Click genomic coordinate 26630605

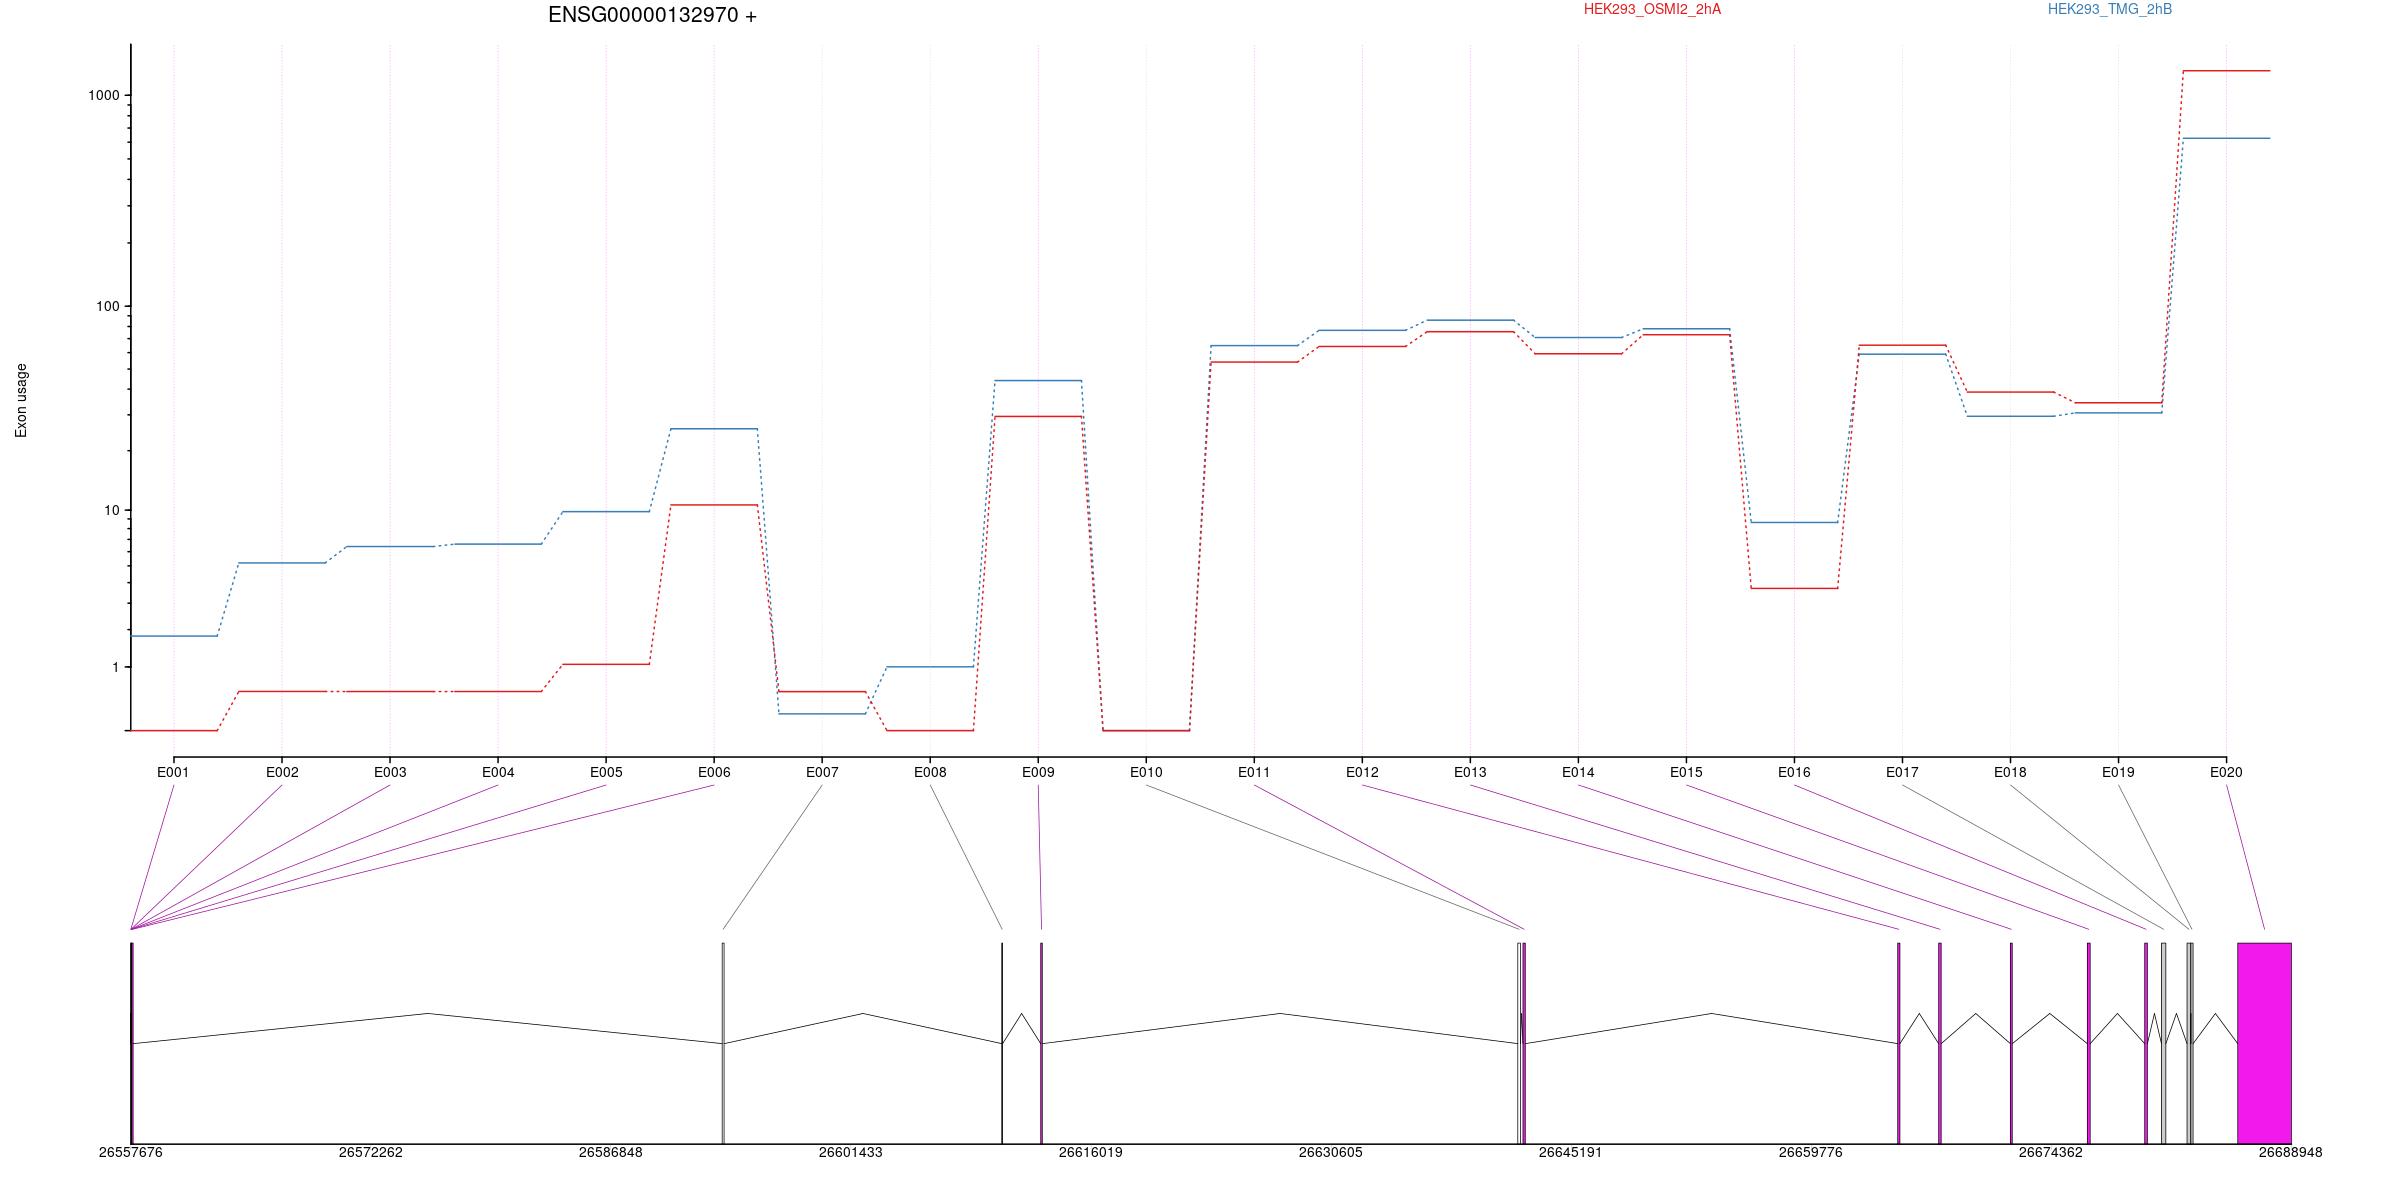point(1331,1152)
